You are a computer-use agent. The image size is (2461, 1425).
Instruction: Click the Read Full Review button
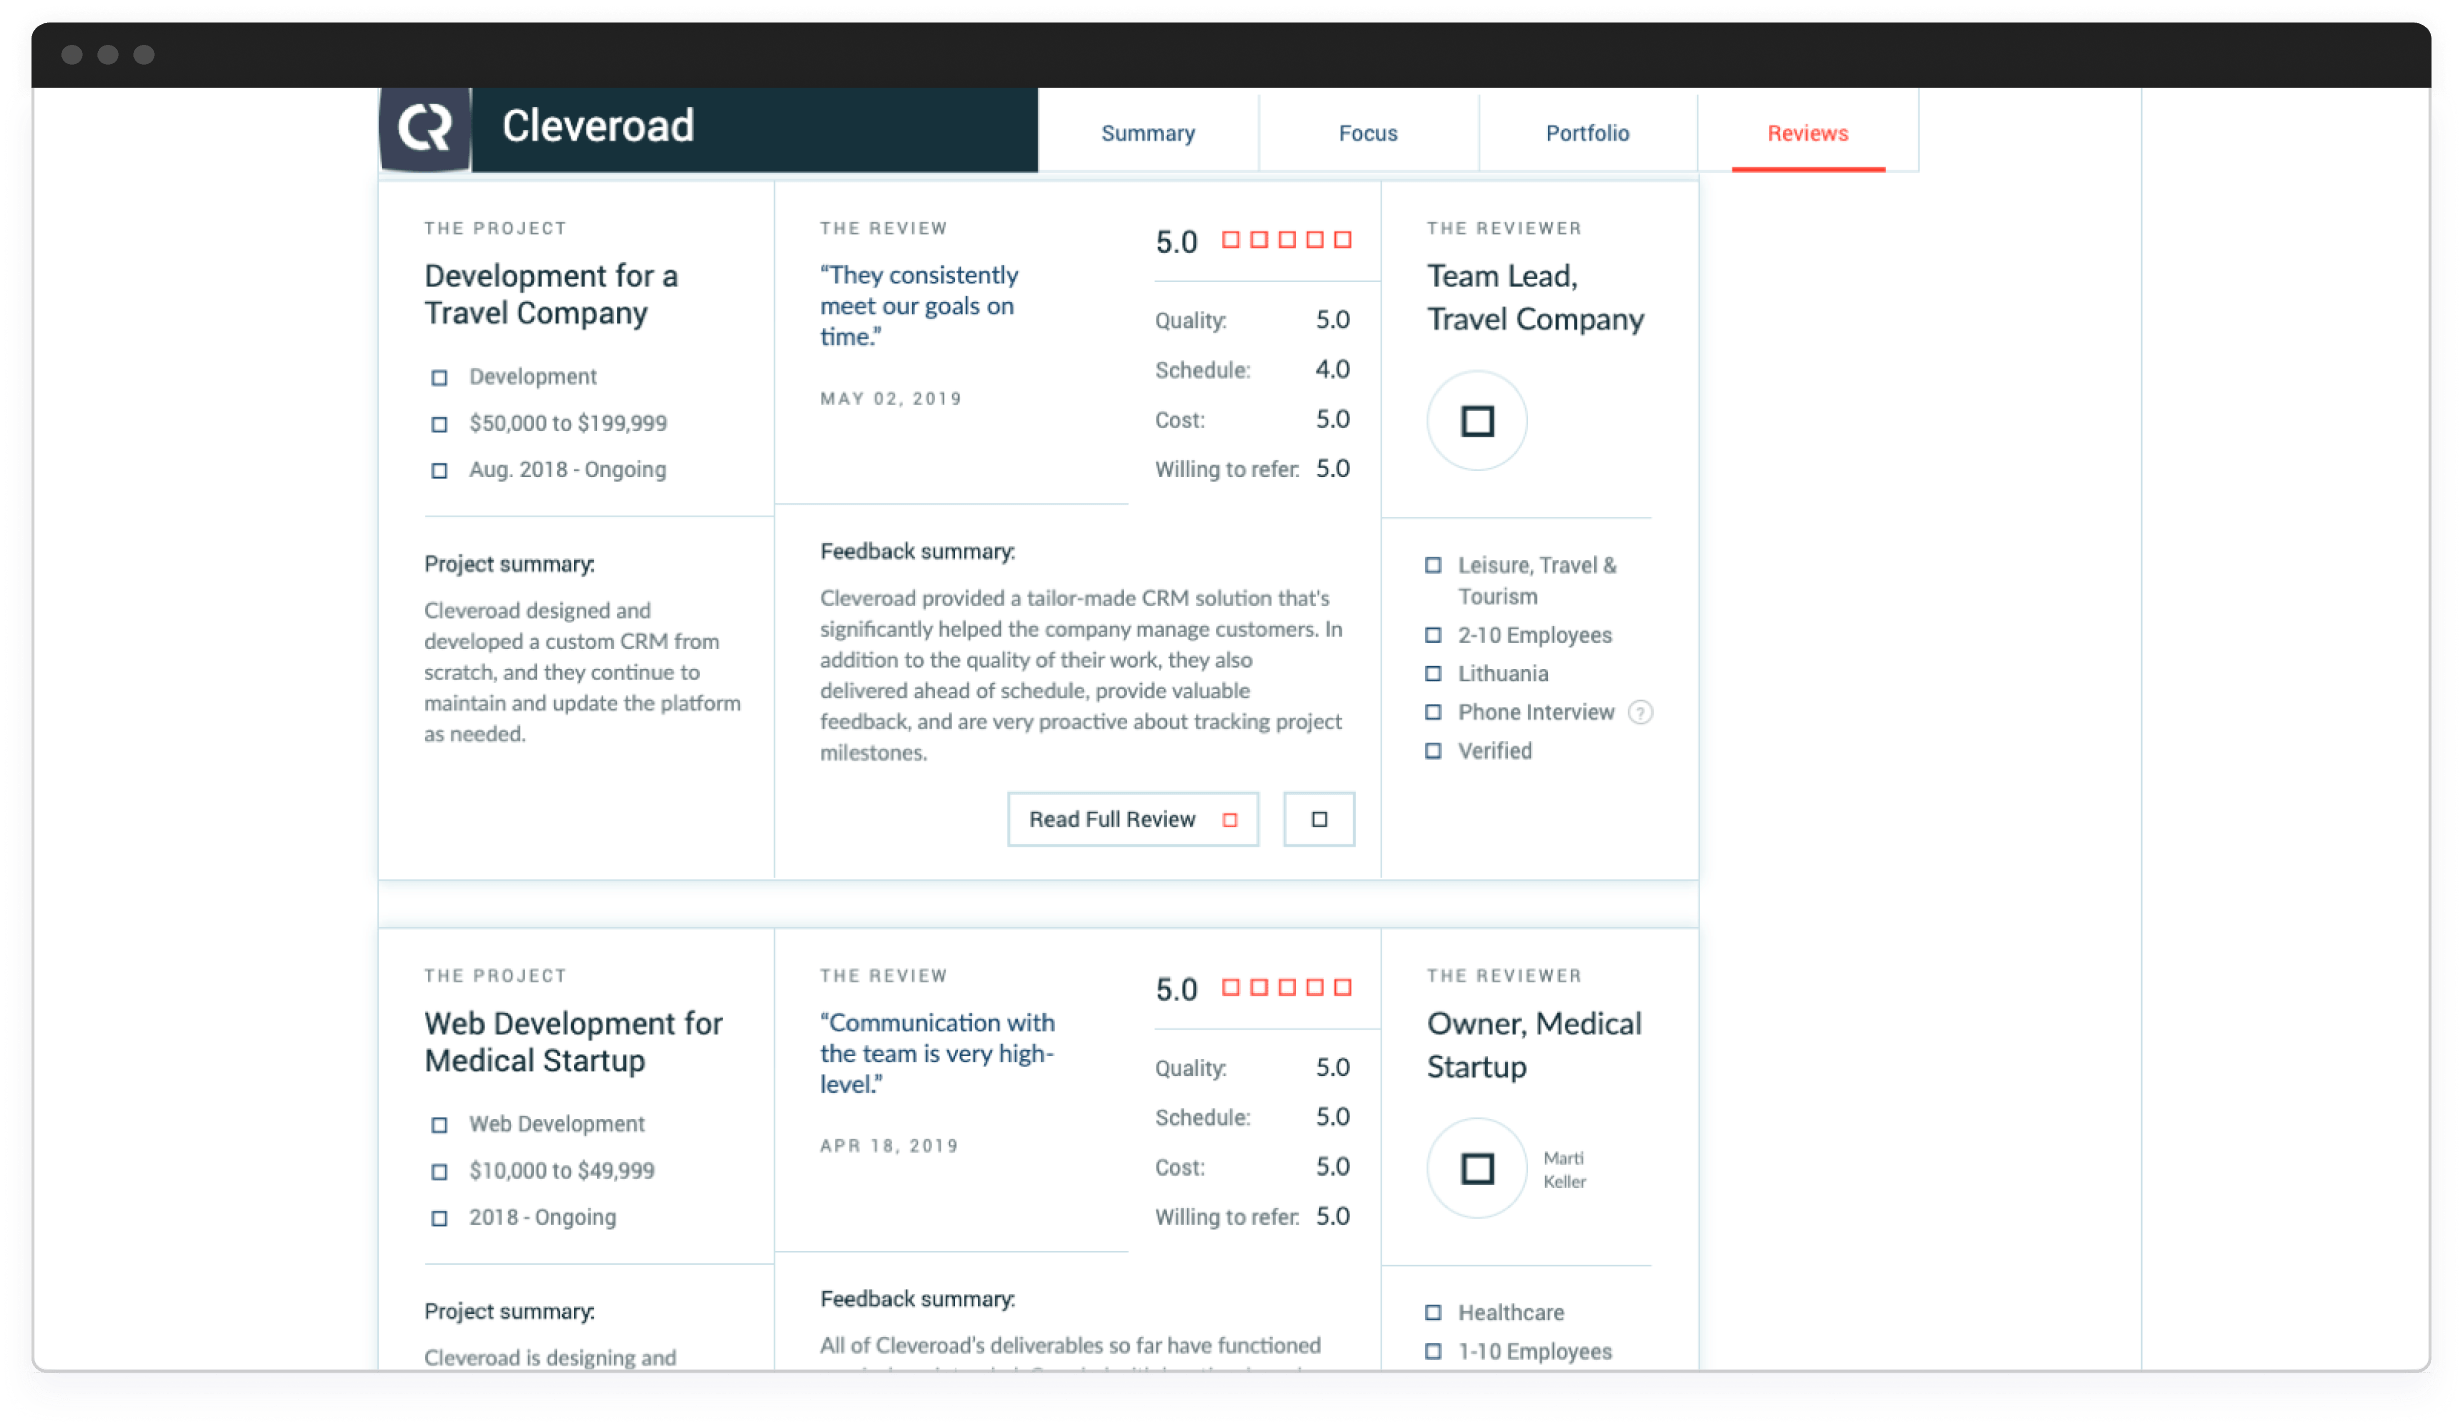pos(1133,819)
